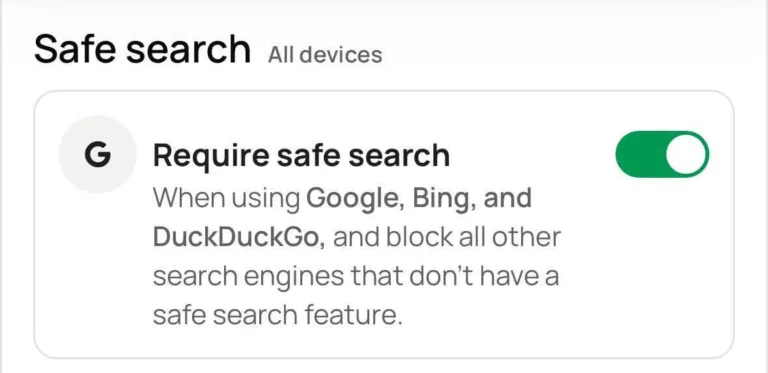
Task: Click the line search engines that don't have a
Action: (x=356, y=277)
